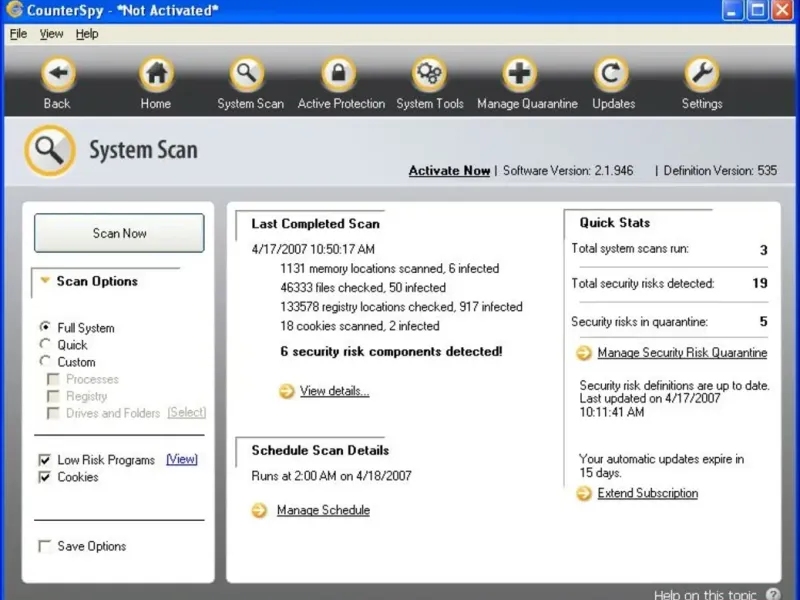Open Active Protection padlock icon
Viewport: 800px width, 600px height.
pos(338,74)
